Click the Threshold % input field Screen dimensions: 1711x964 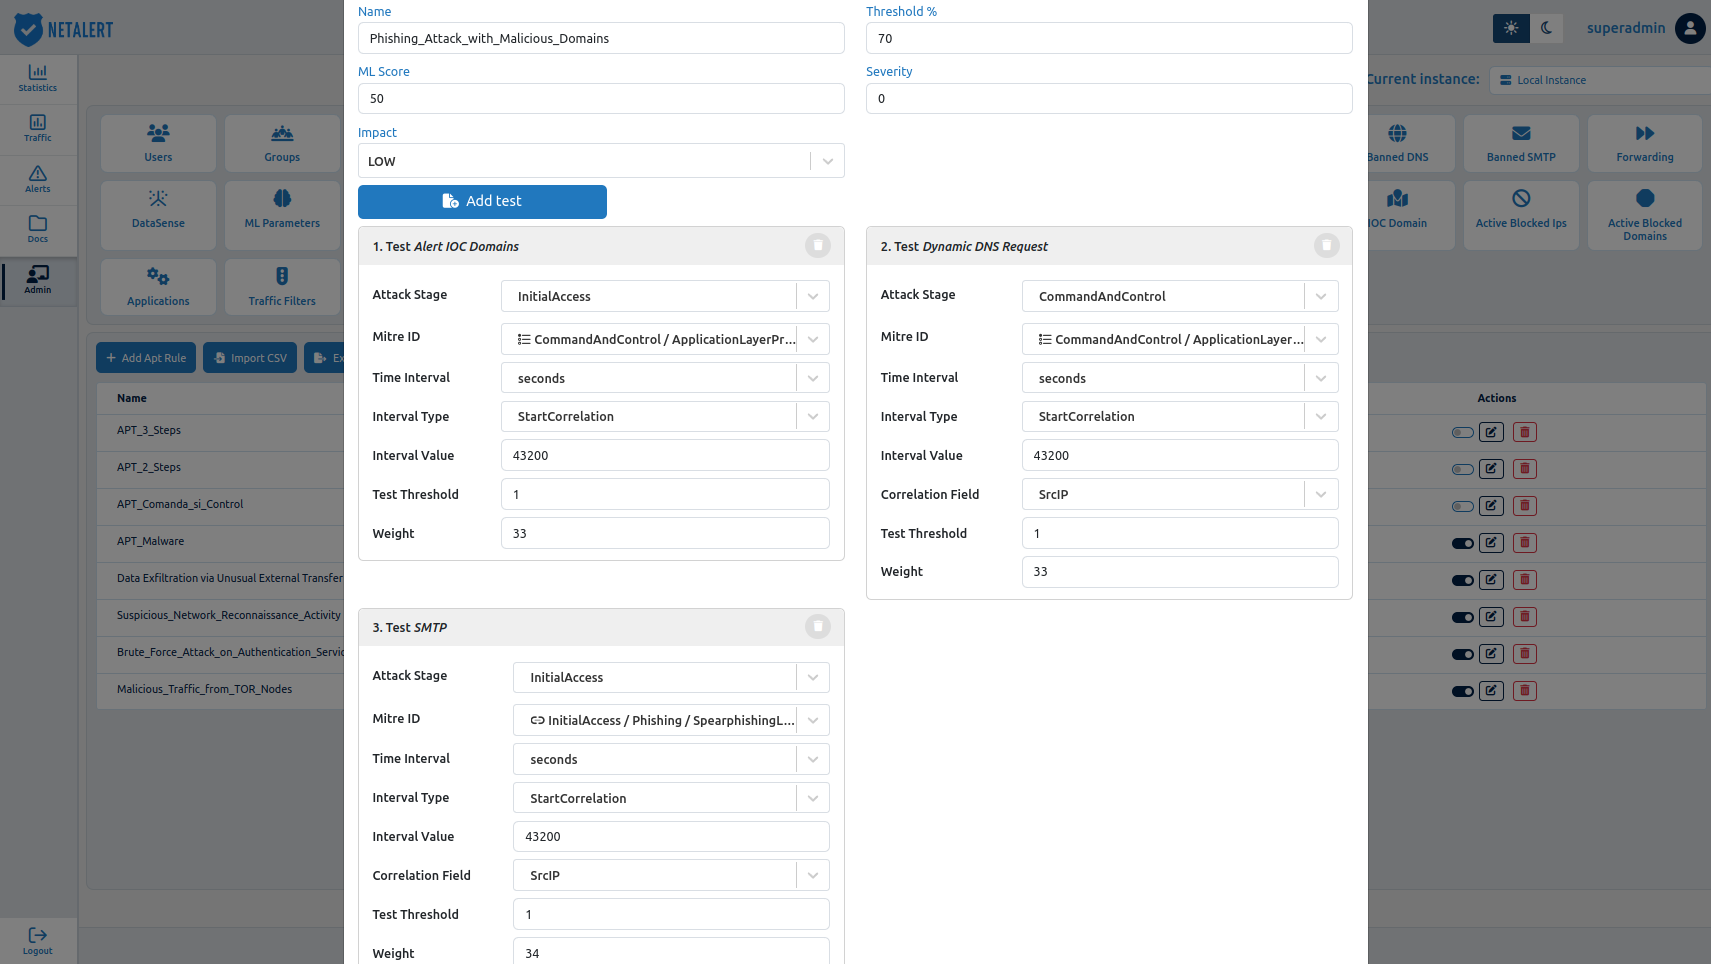click(x=1109, y=38)
